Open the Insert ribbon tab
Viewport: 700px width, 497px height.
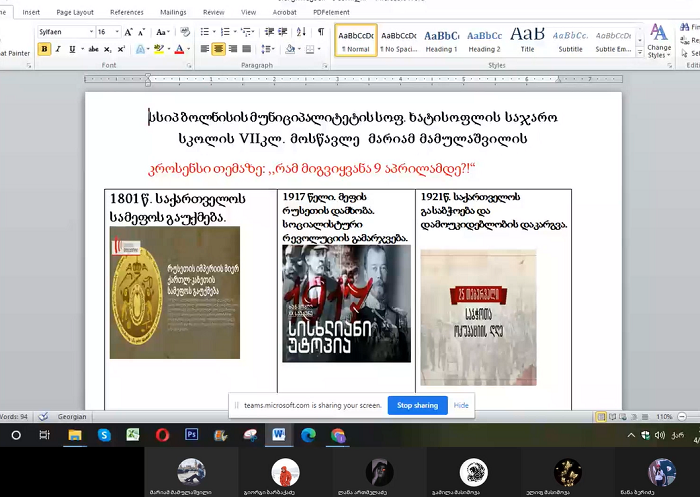click(x=31, y=13)
